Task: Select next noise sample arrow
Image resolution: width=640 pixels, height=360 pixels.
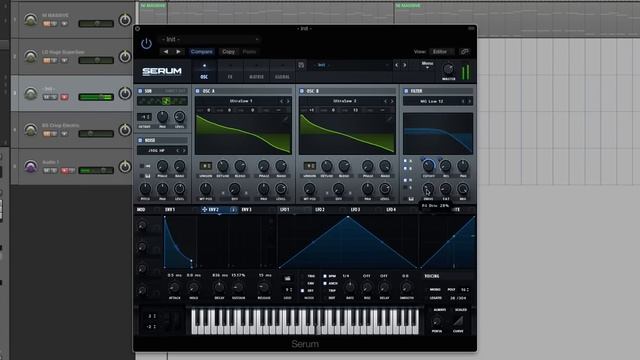Action: coord(184,151)
